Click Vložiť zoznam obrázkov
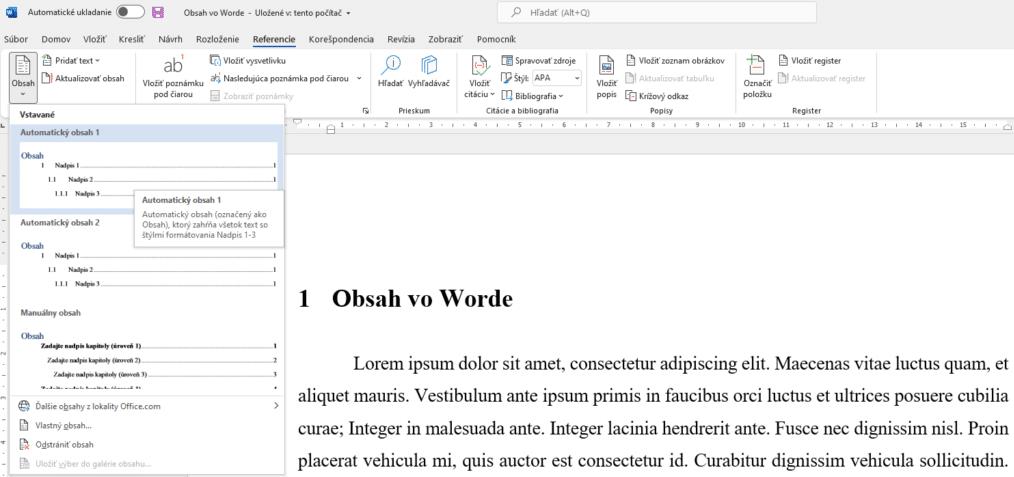1014x477 pixels. click(675, 61)
